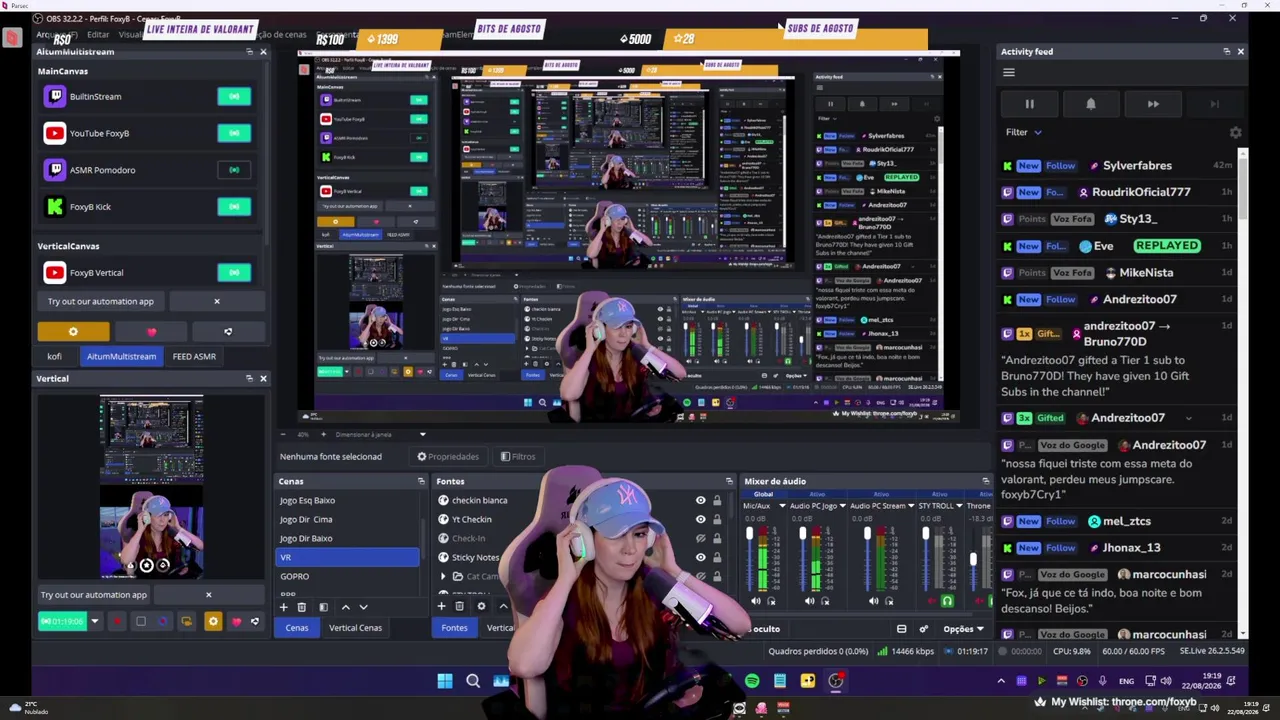The height and width of the screenshot is (720, 1280).
Task: Switch to the FEED ASMR tab
Action: tap(194, 357)
